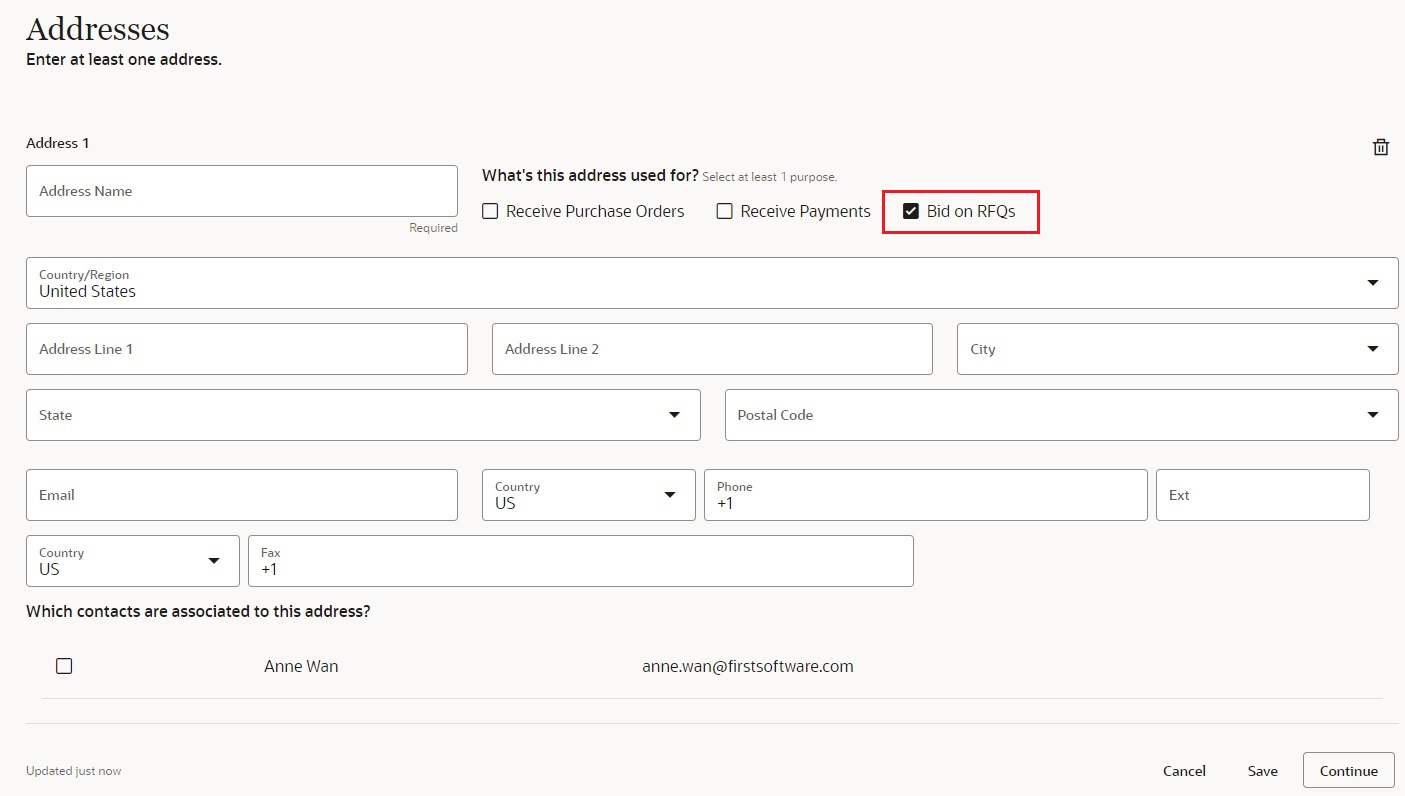Click the Continue button
The width and height of the screenshot is (1405, 796).
(1349, 771)
